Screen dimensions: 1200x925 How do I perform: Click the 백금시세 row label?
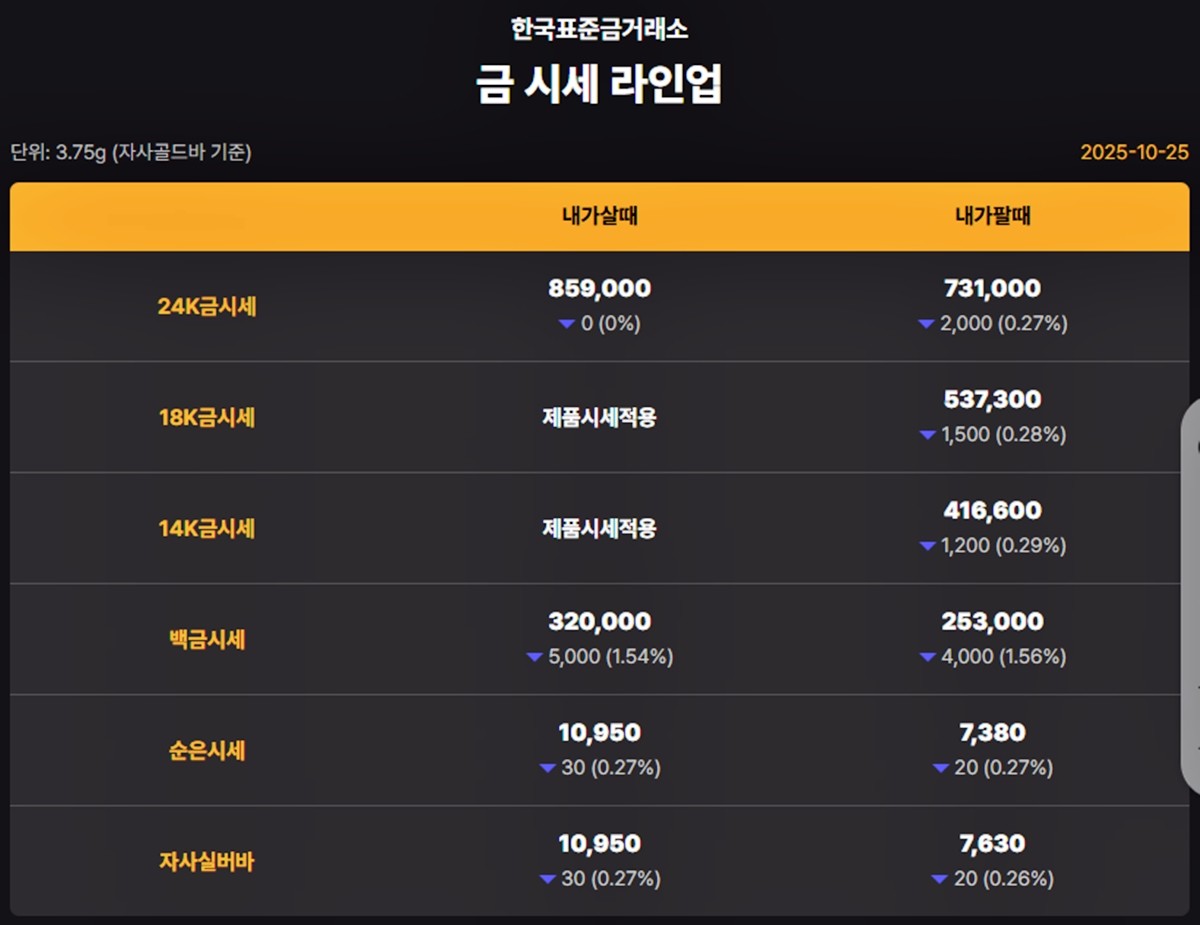tap(207, 640)
